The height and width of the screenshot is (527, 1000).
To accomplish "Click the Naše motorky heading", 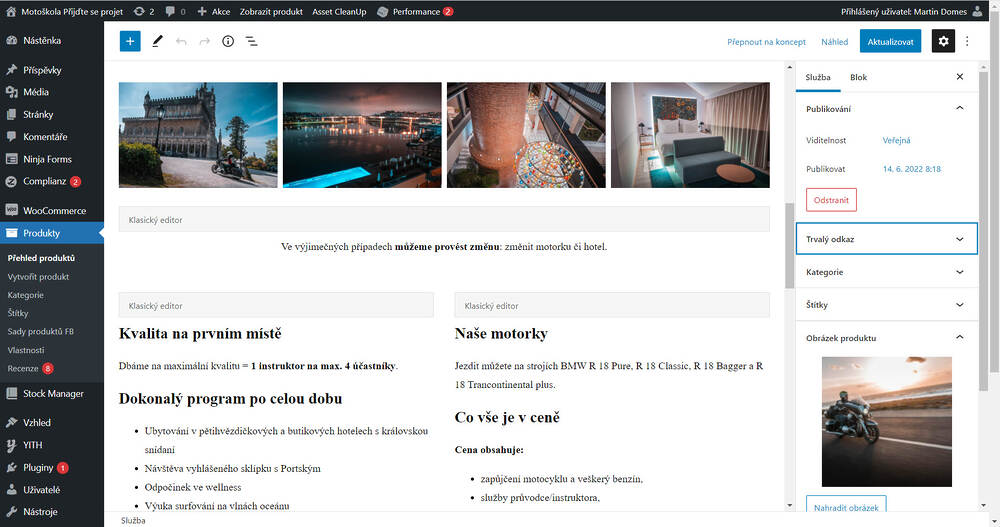I will (501, 334).
